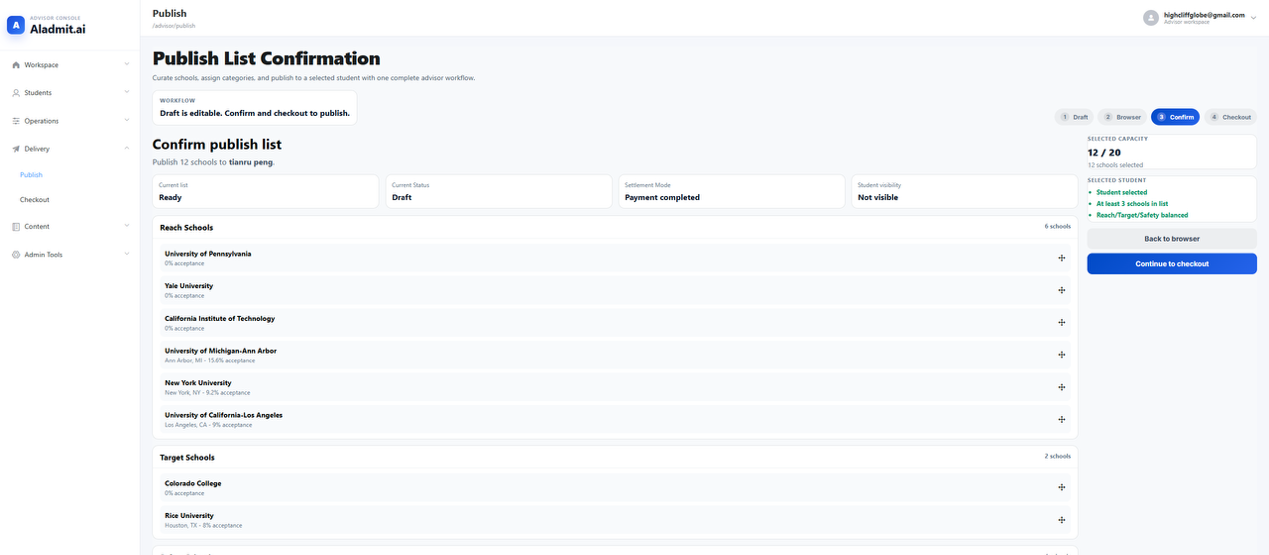The height and width of the screenshot is (555, 1269).
Task: Click the Admin Tools gear icon
Action: pyautogui.click(x=16, y=255)
